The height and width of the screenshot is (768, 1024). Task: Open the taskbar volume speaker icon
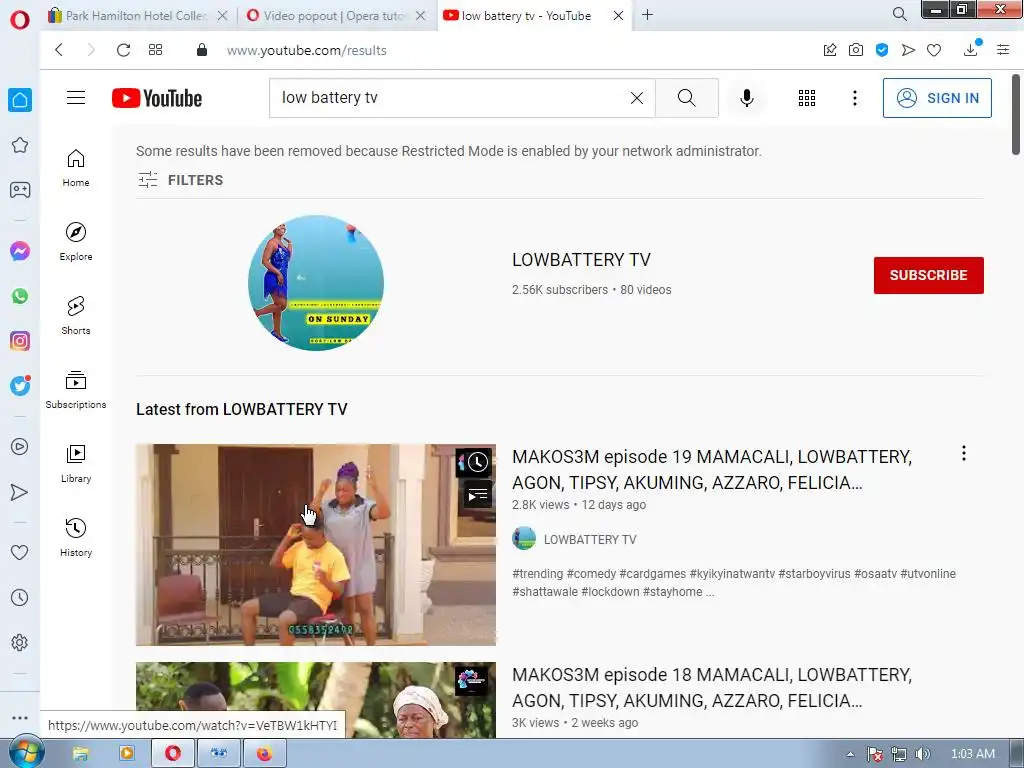(922, 754)
